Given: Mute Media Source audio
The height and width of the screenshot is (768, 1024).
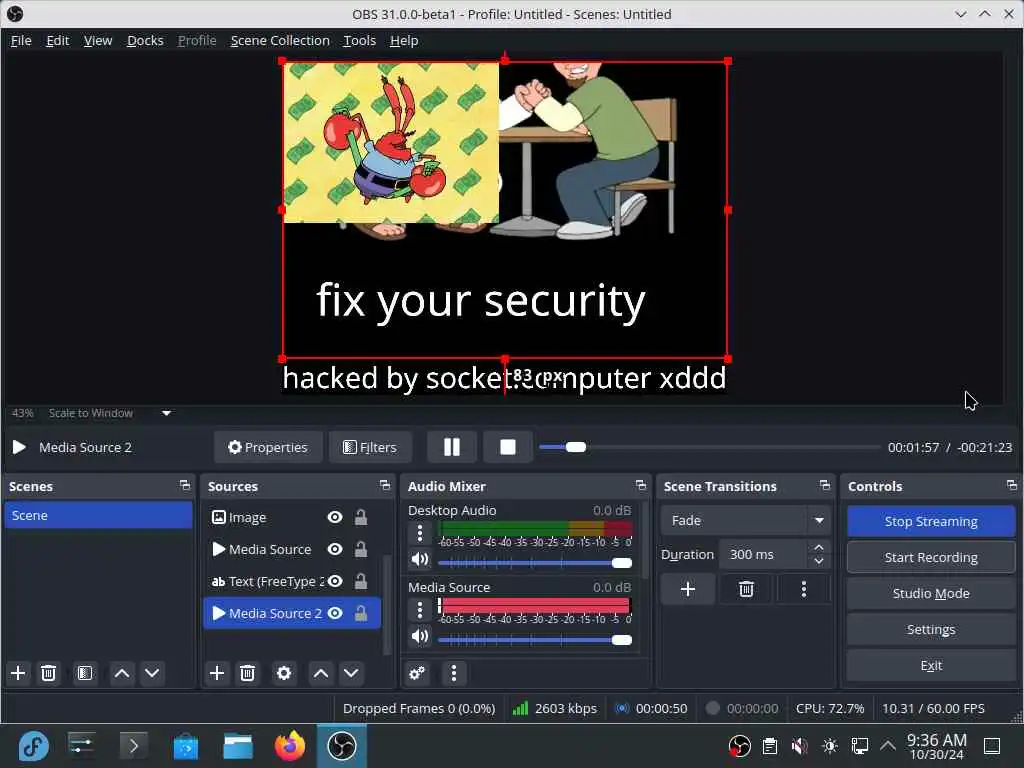Looking at the screenshot, I should tap(420, 637).
